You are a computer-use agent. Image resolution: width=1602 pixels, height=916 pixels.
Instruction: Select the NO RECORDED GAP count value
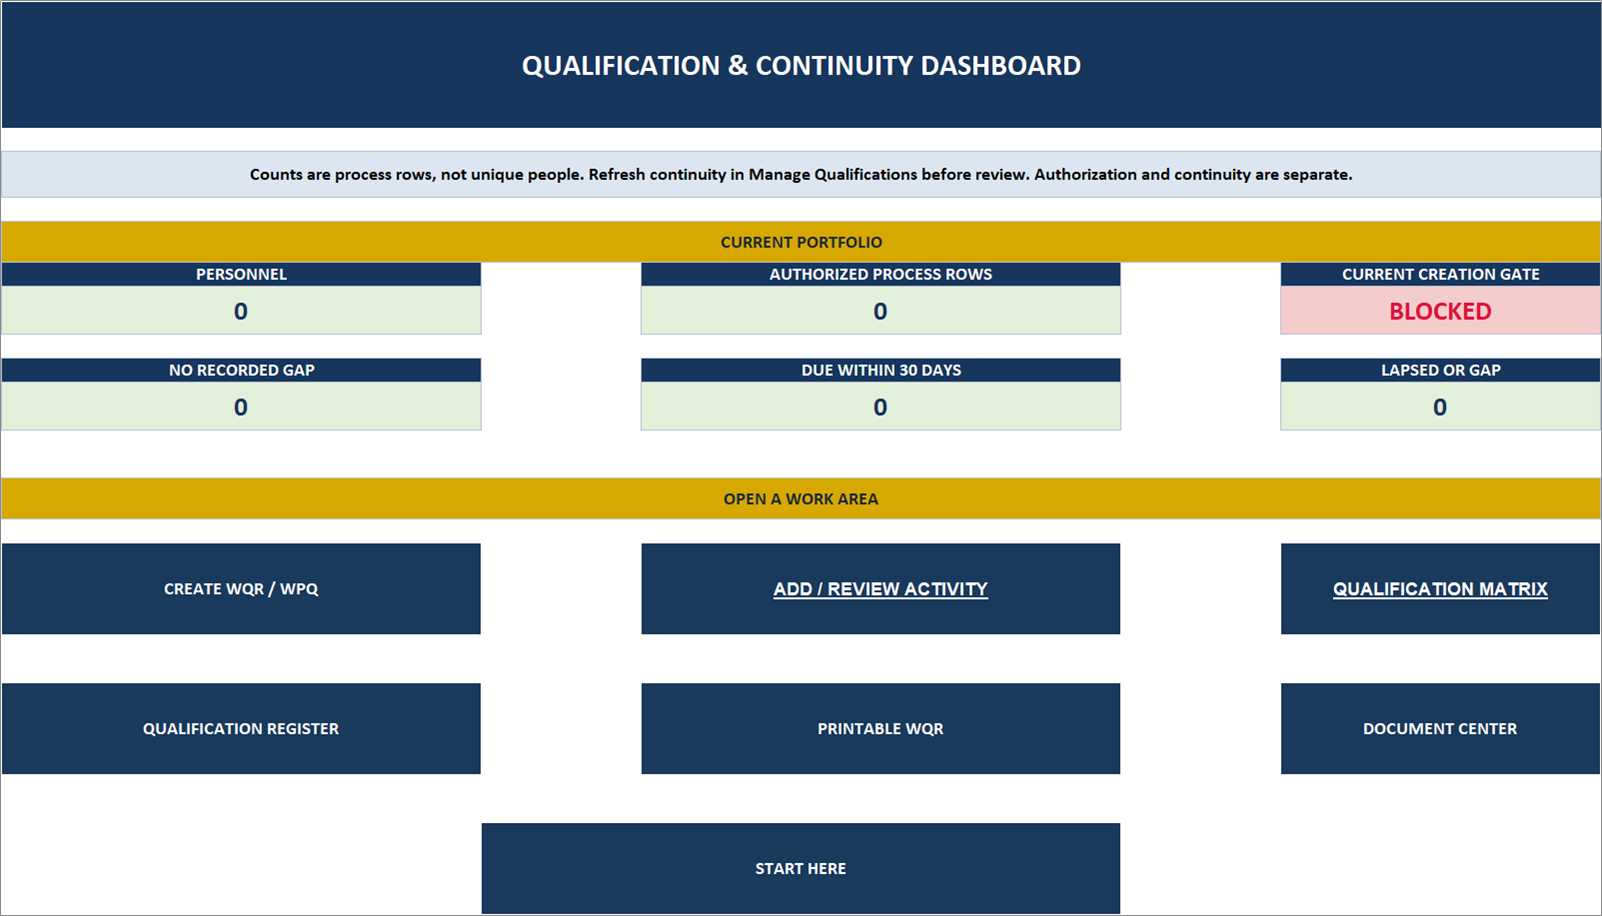tap(241, 407)
